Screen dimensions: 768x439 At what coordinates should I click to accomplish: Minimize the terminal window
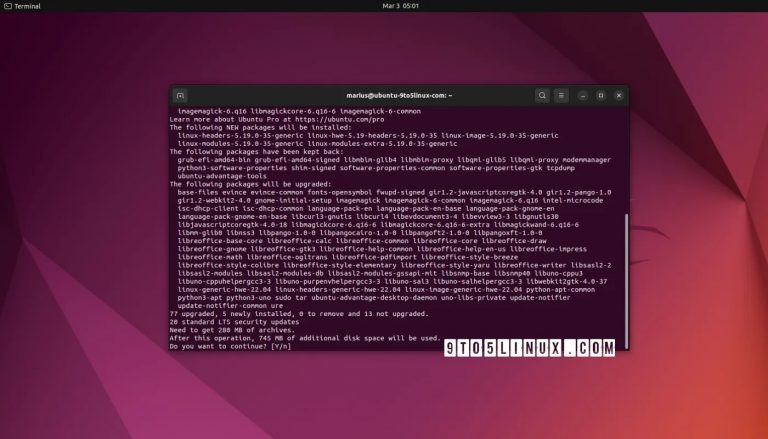click(x=583, y=96)
